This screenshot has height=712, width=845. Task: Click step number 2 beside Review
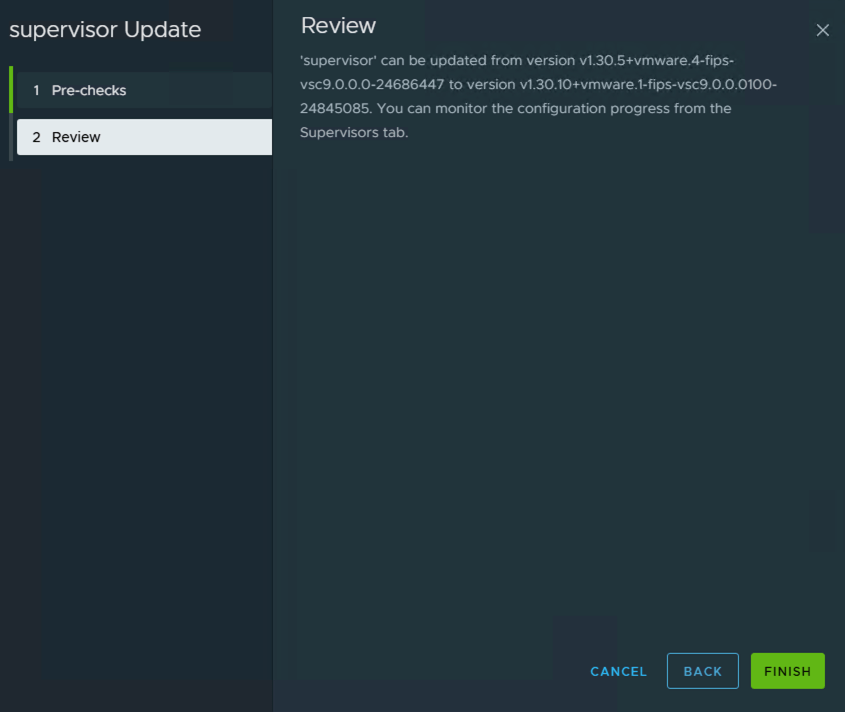tap(36, 137)
